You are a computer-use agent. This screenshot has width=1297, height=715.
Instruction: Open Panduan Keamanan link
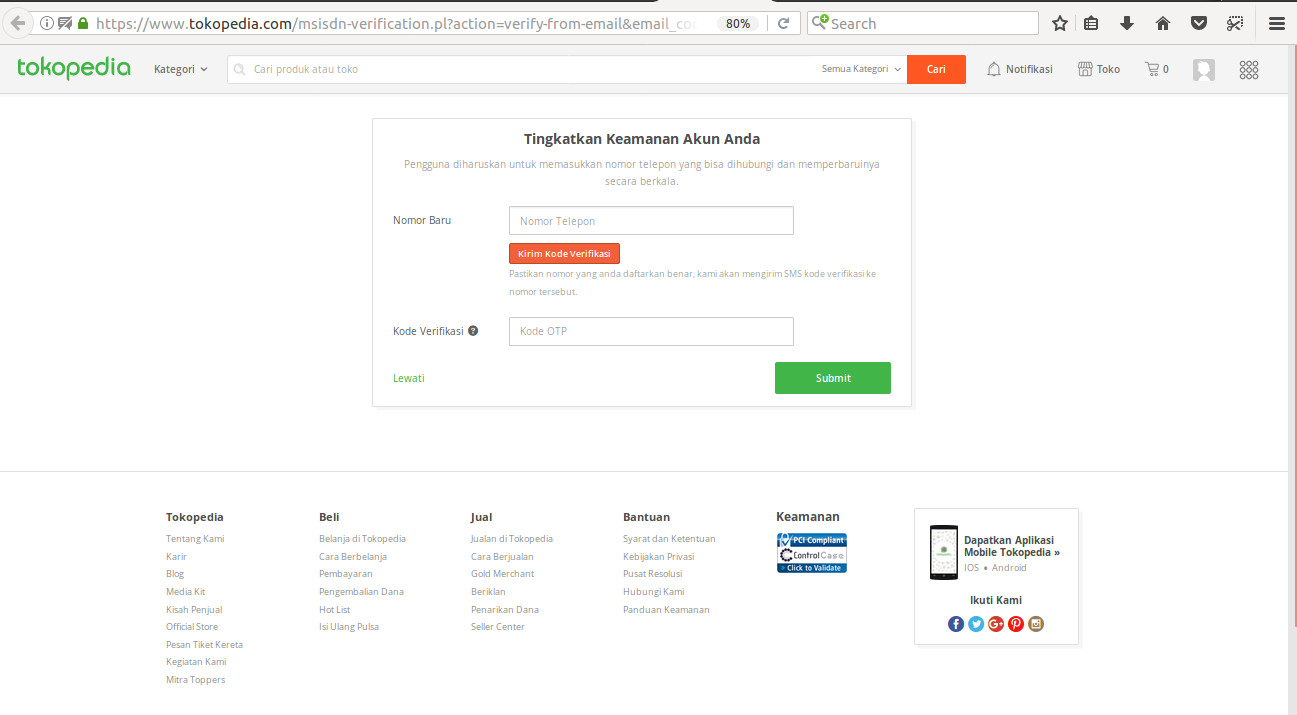click(x=666, y=609)
